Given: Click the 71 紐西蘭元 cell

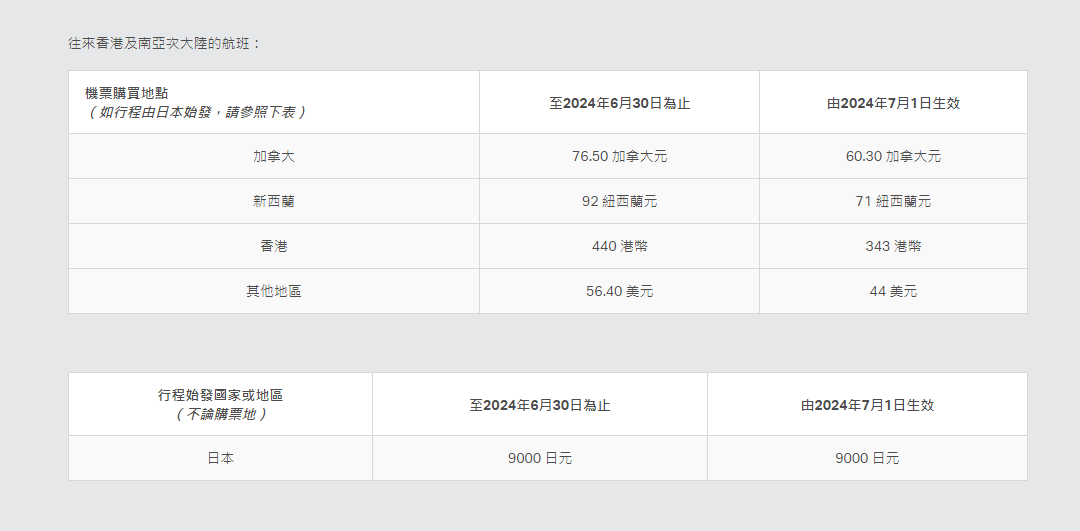Looking at the screenshot, I should tap(893, 202).
